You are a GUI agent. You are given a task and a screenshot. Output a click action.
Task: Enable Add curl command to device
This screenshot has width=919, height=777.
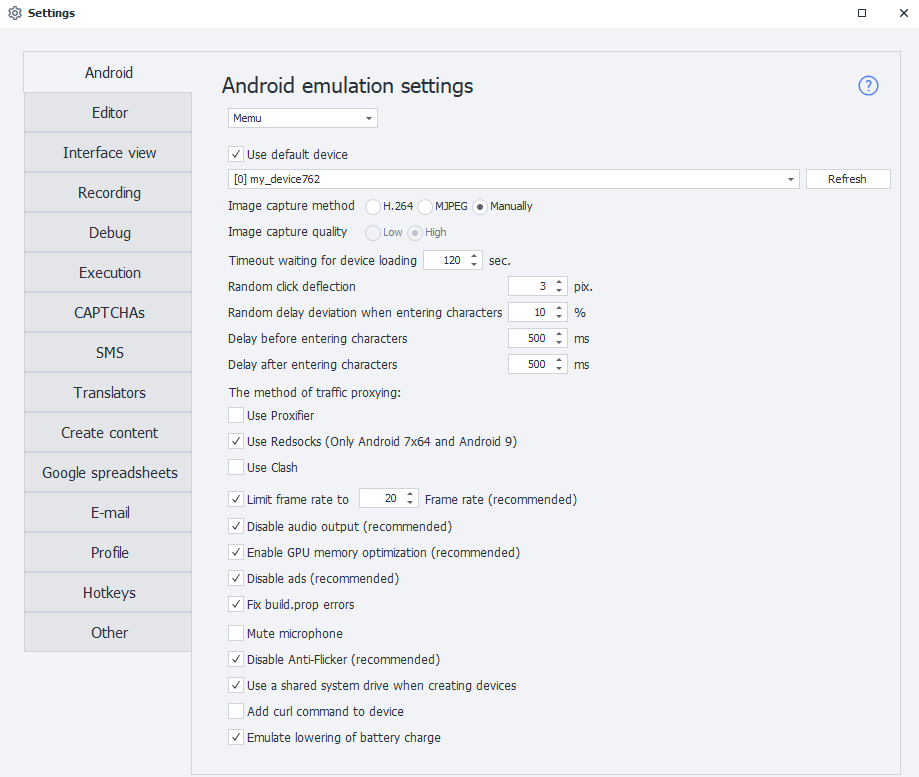[236, 711]
